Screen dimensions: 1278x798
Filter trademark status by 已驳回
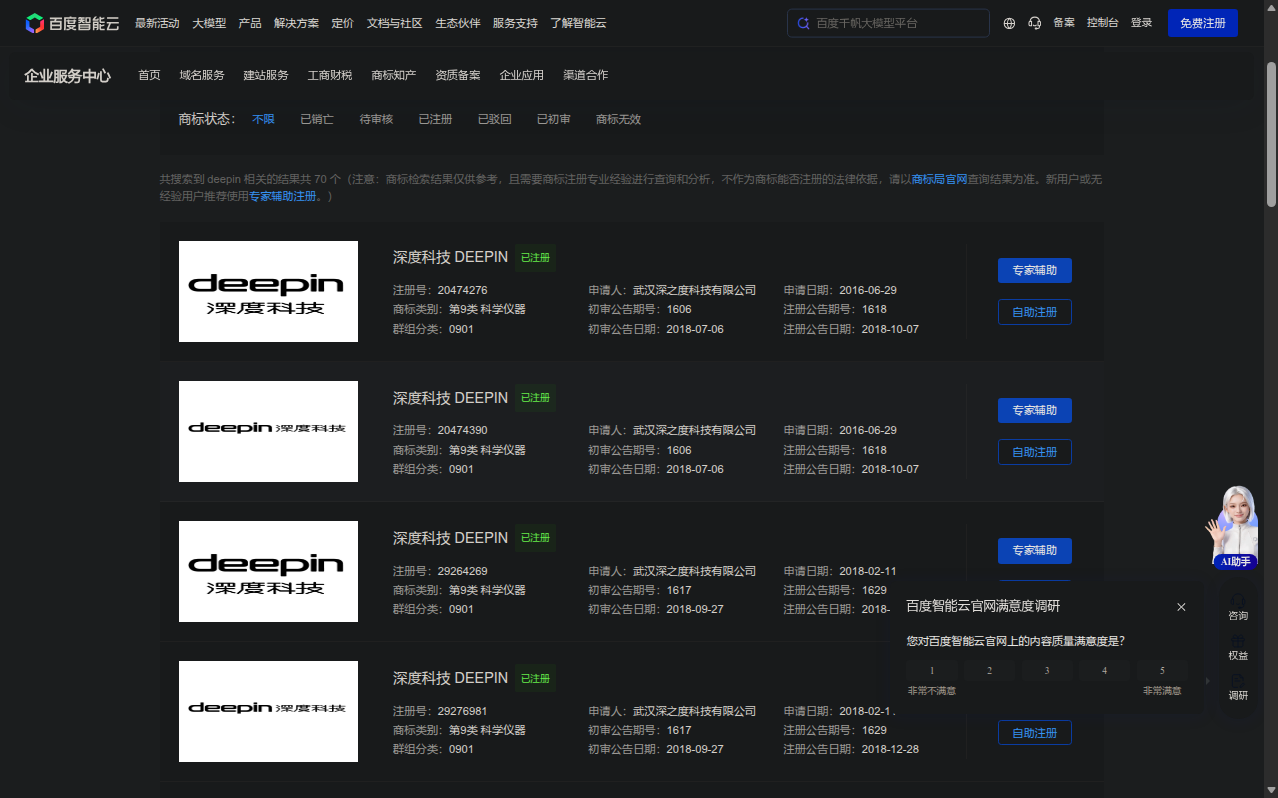click(x=494, y=119)
